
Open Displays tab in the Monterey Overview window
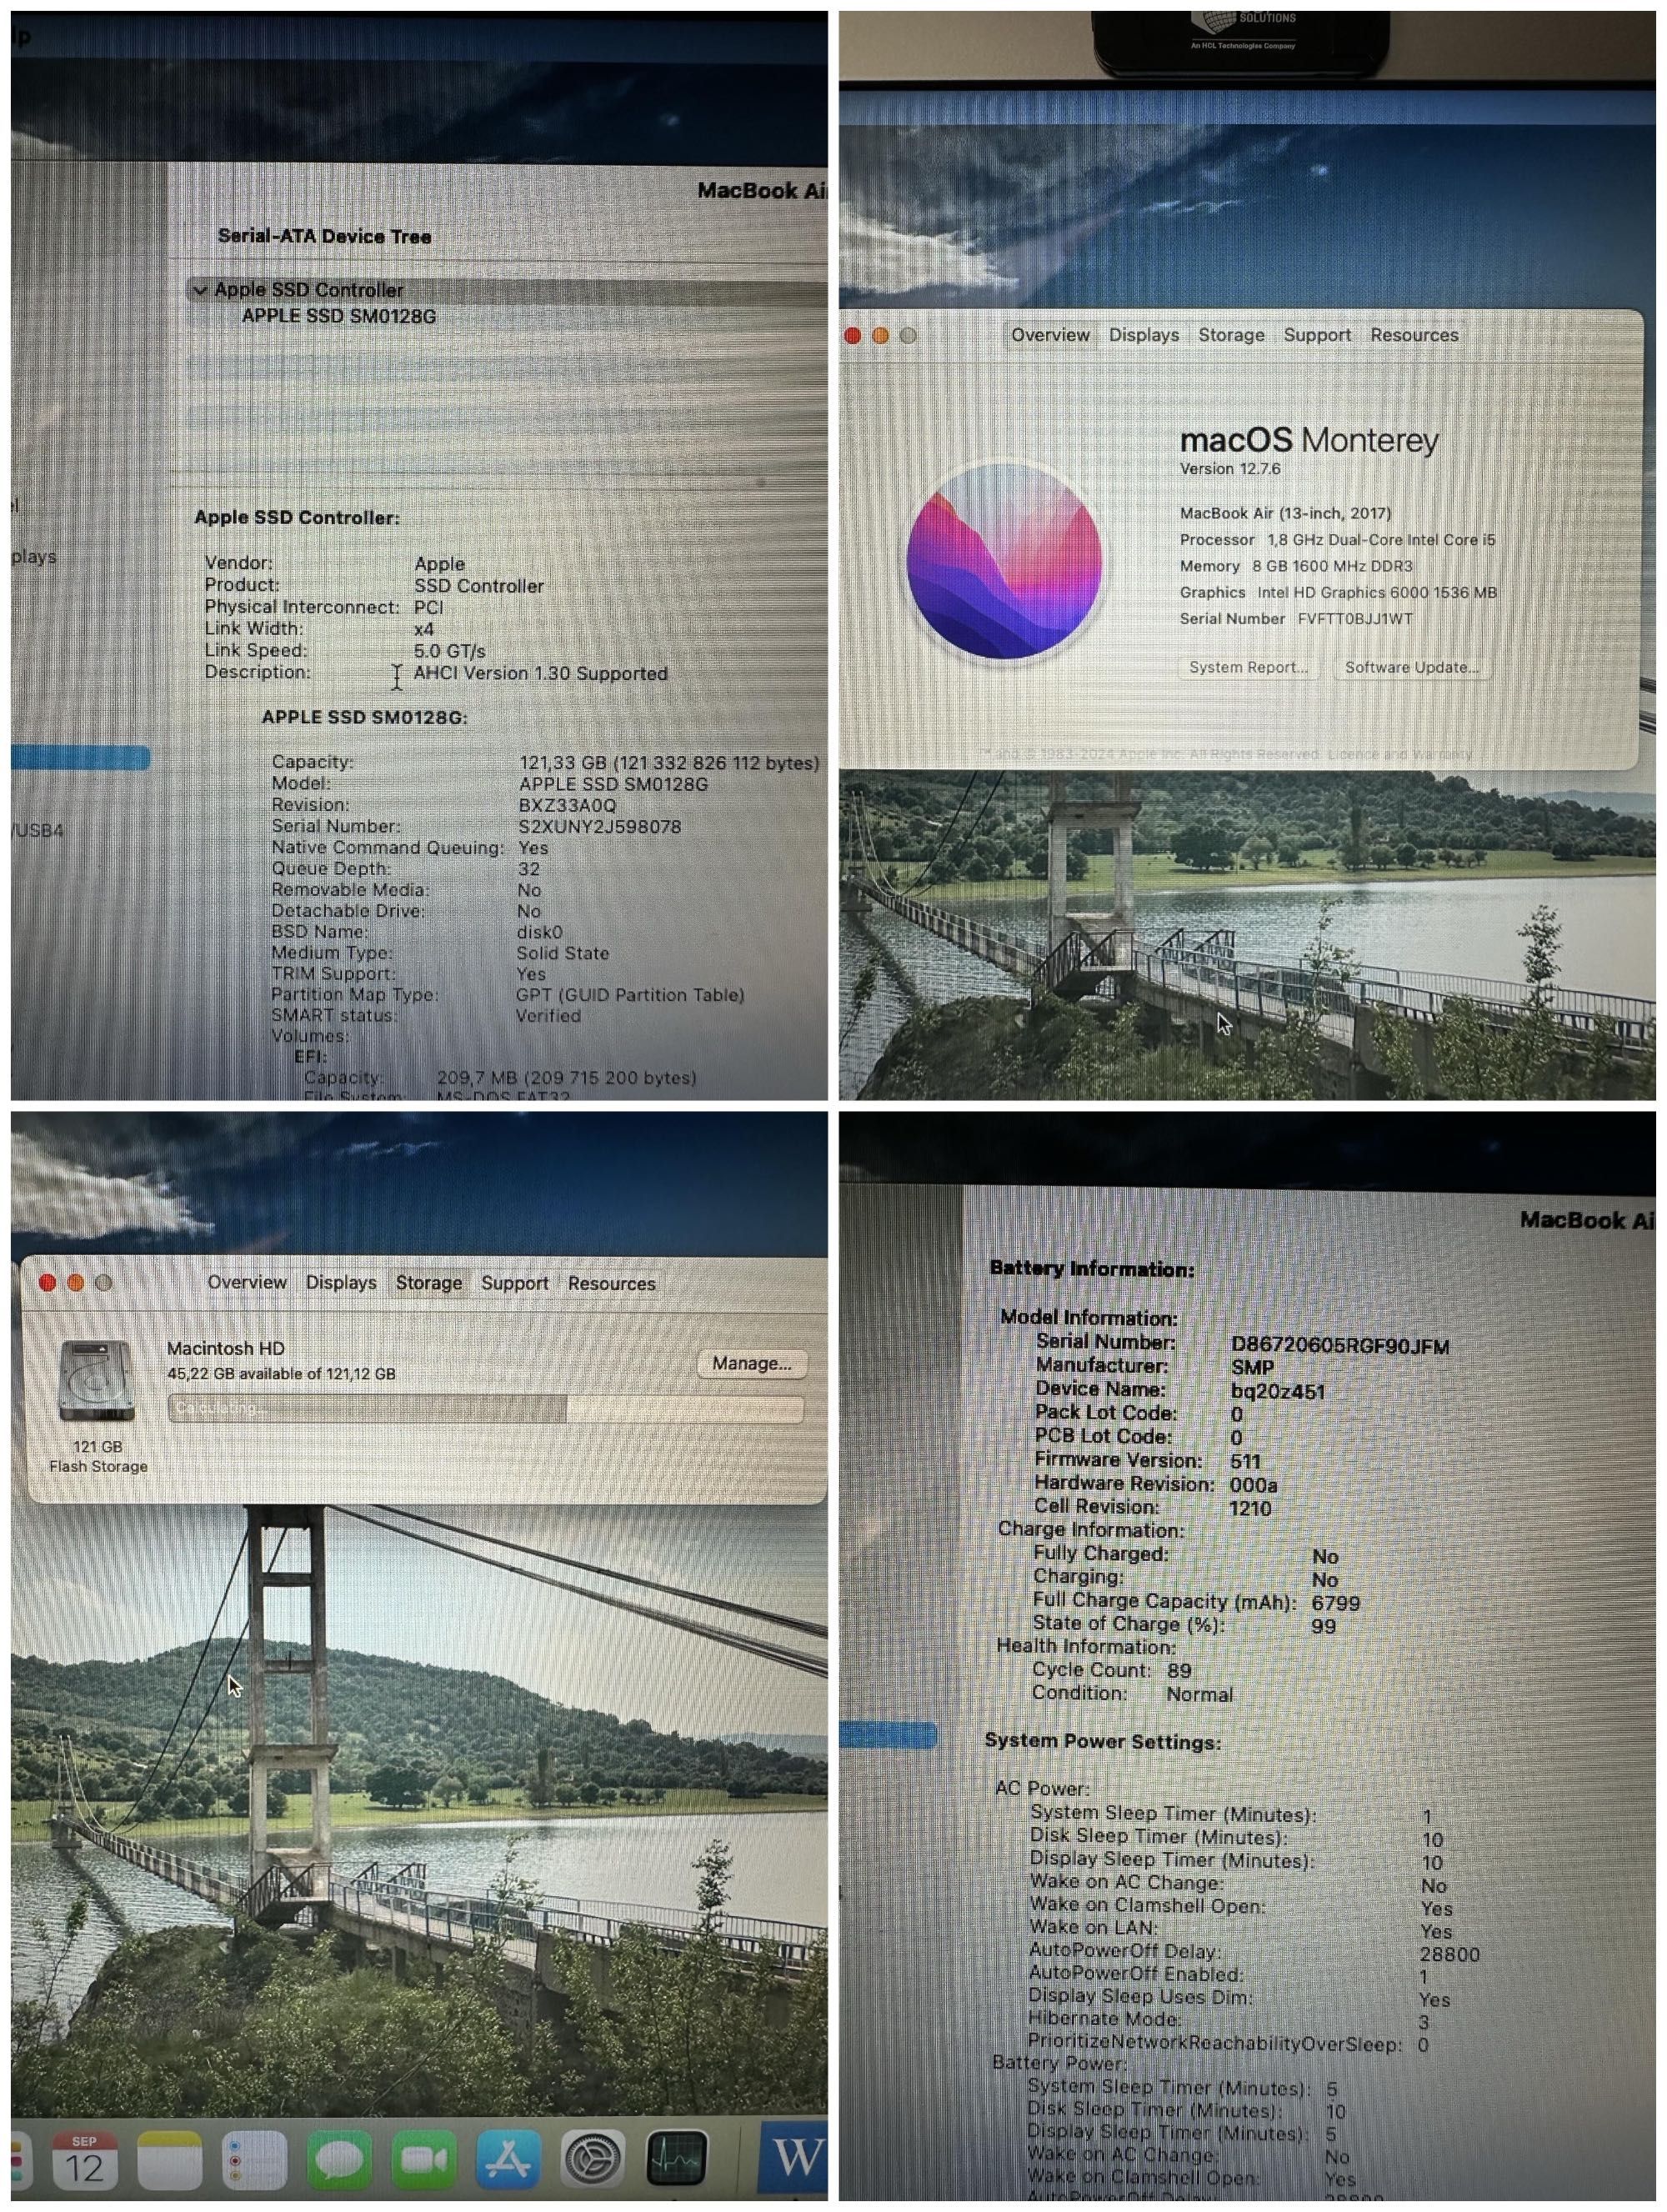[1144, 335]
